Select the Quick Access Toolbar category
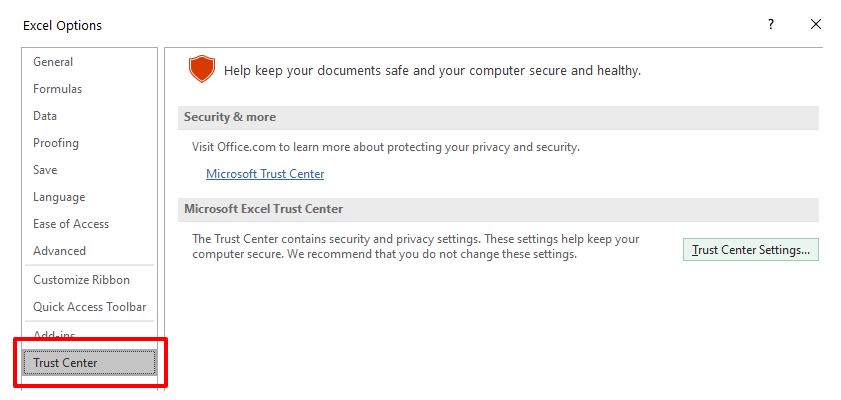The image size is (841, 400). (x=89, y=307)
